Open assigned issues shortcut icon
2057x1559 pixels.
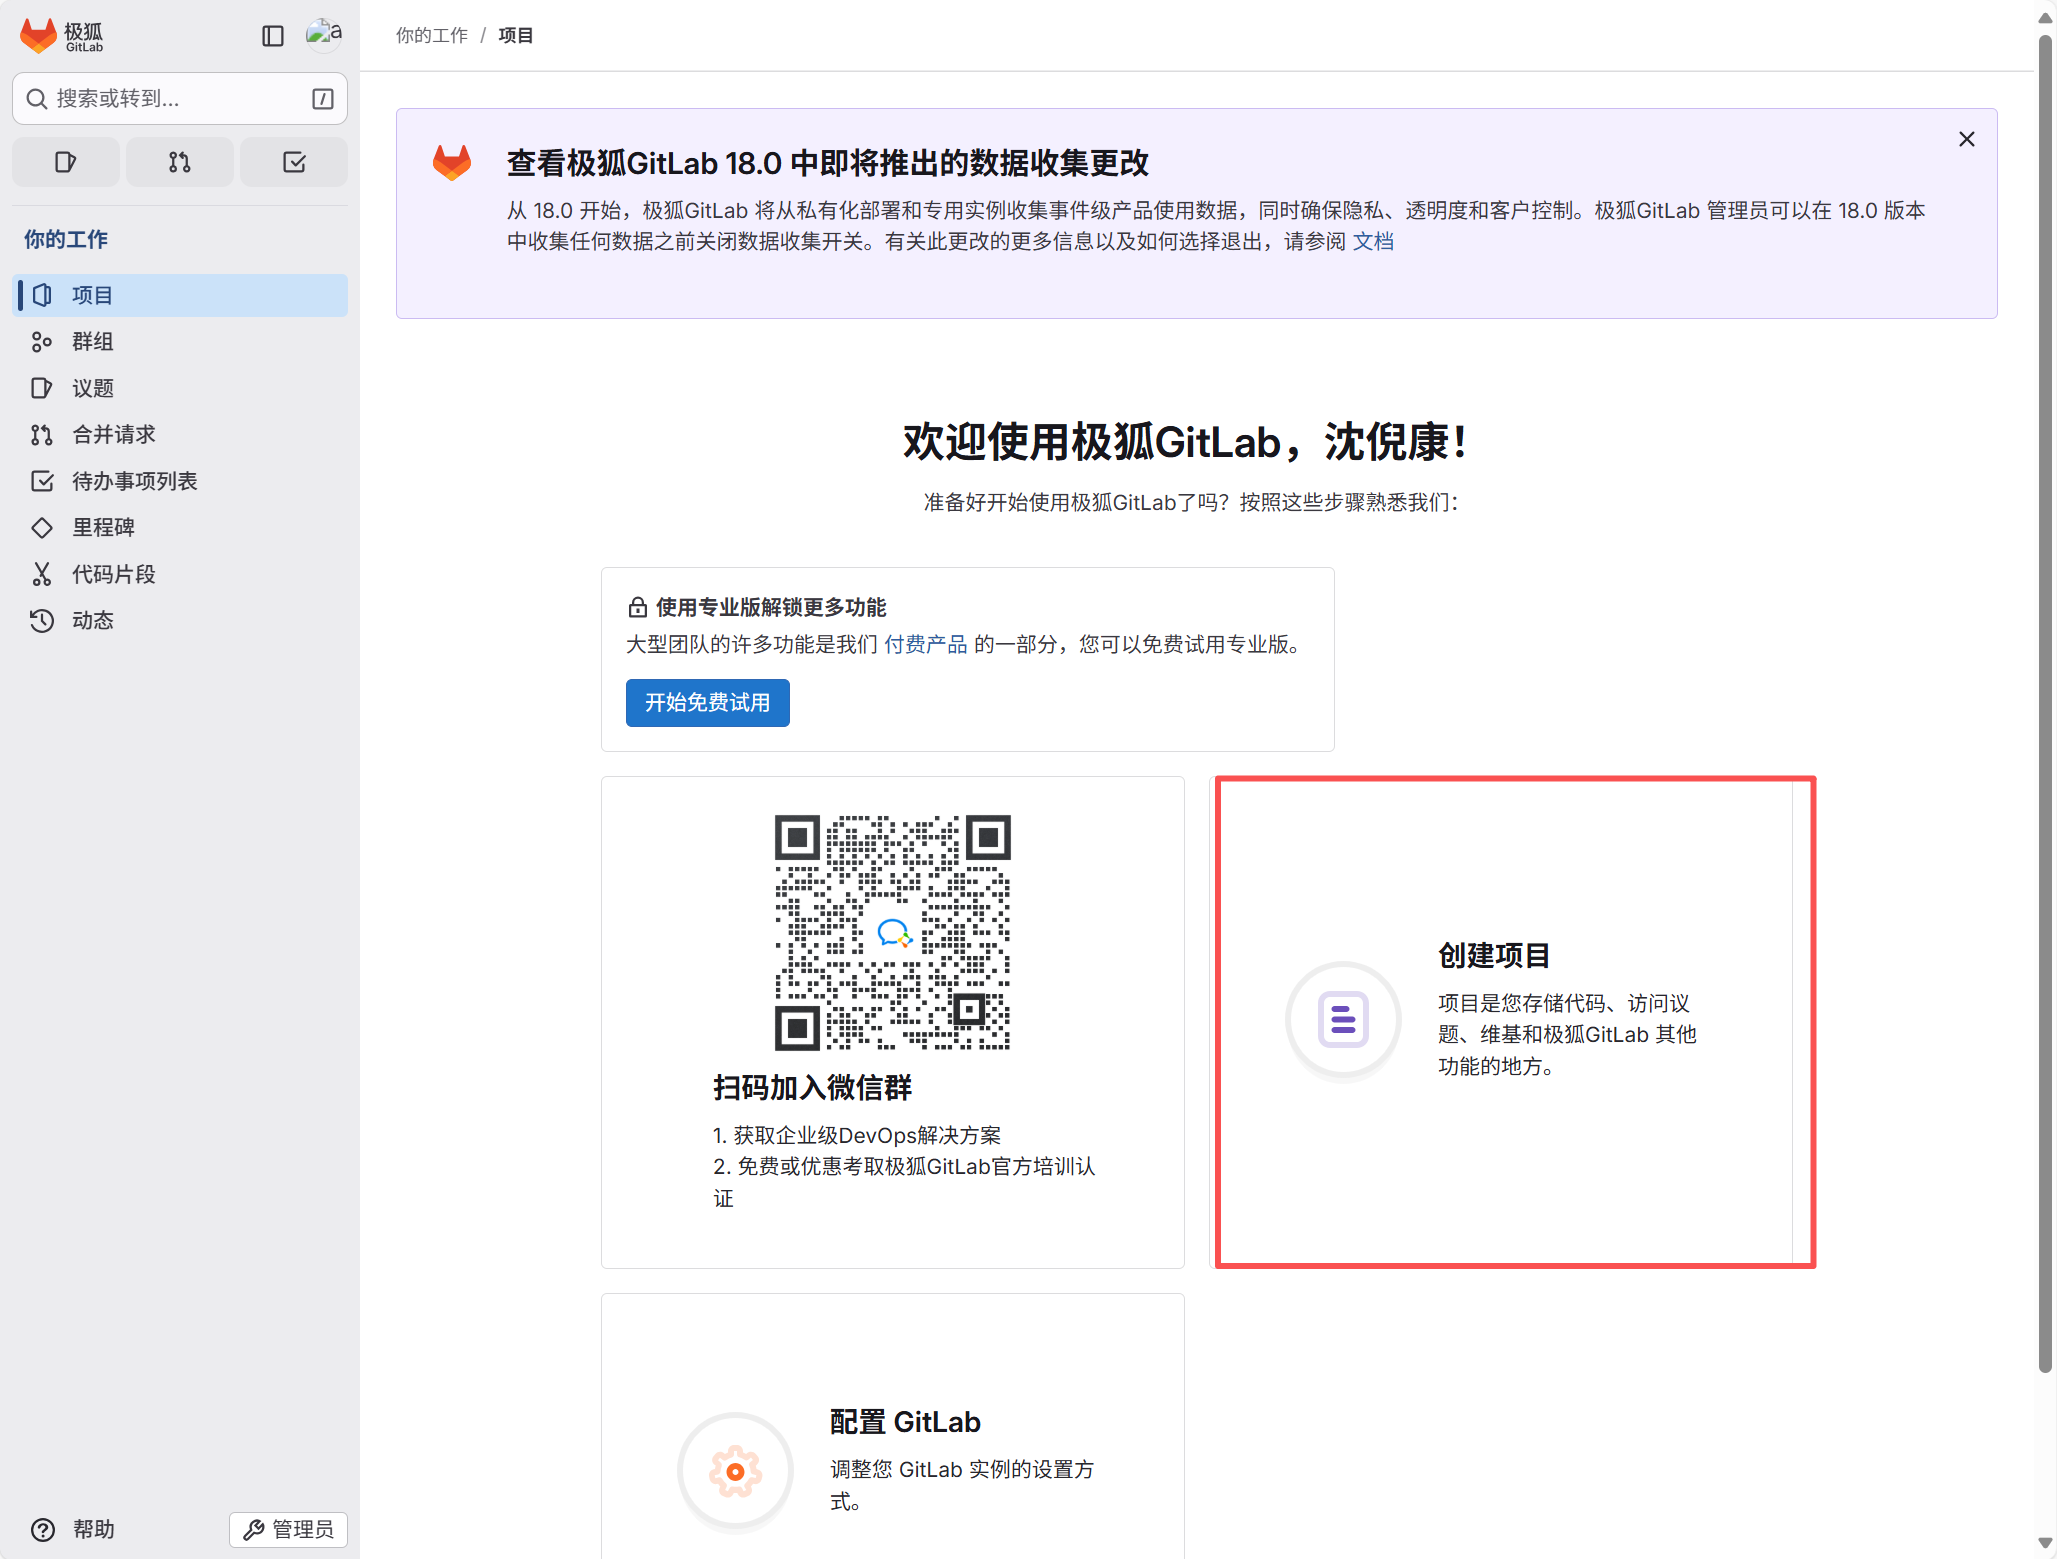(65, 162)
